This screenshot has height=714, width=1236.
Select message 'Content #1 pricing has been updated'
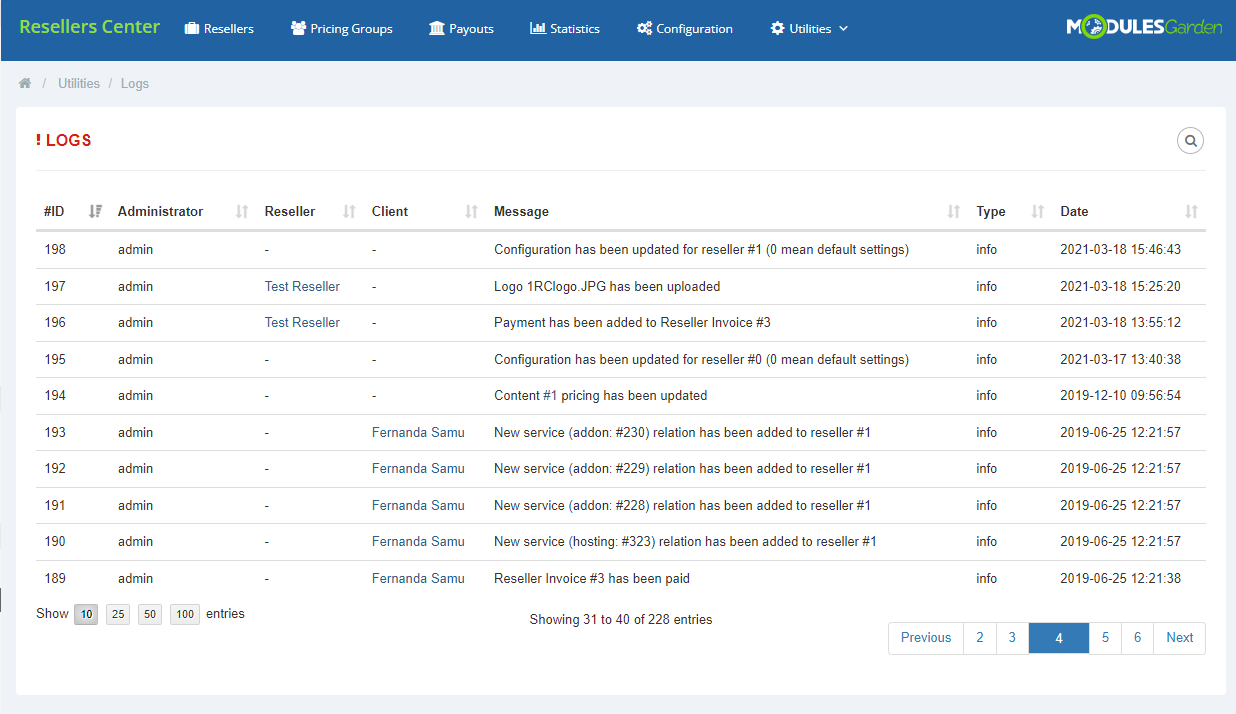[600, 395]
